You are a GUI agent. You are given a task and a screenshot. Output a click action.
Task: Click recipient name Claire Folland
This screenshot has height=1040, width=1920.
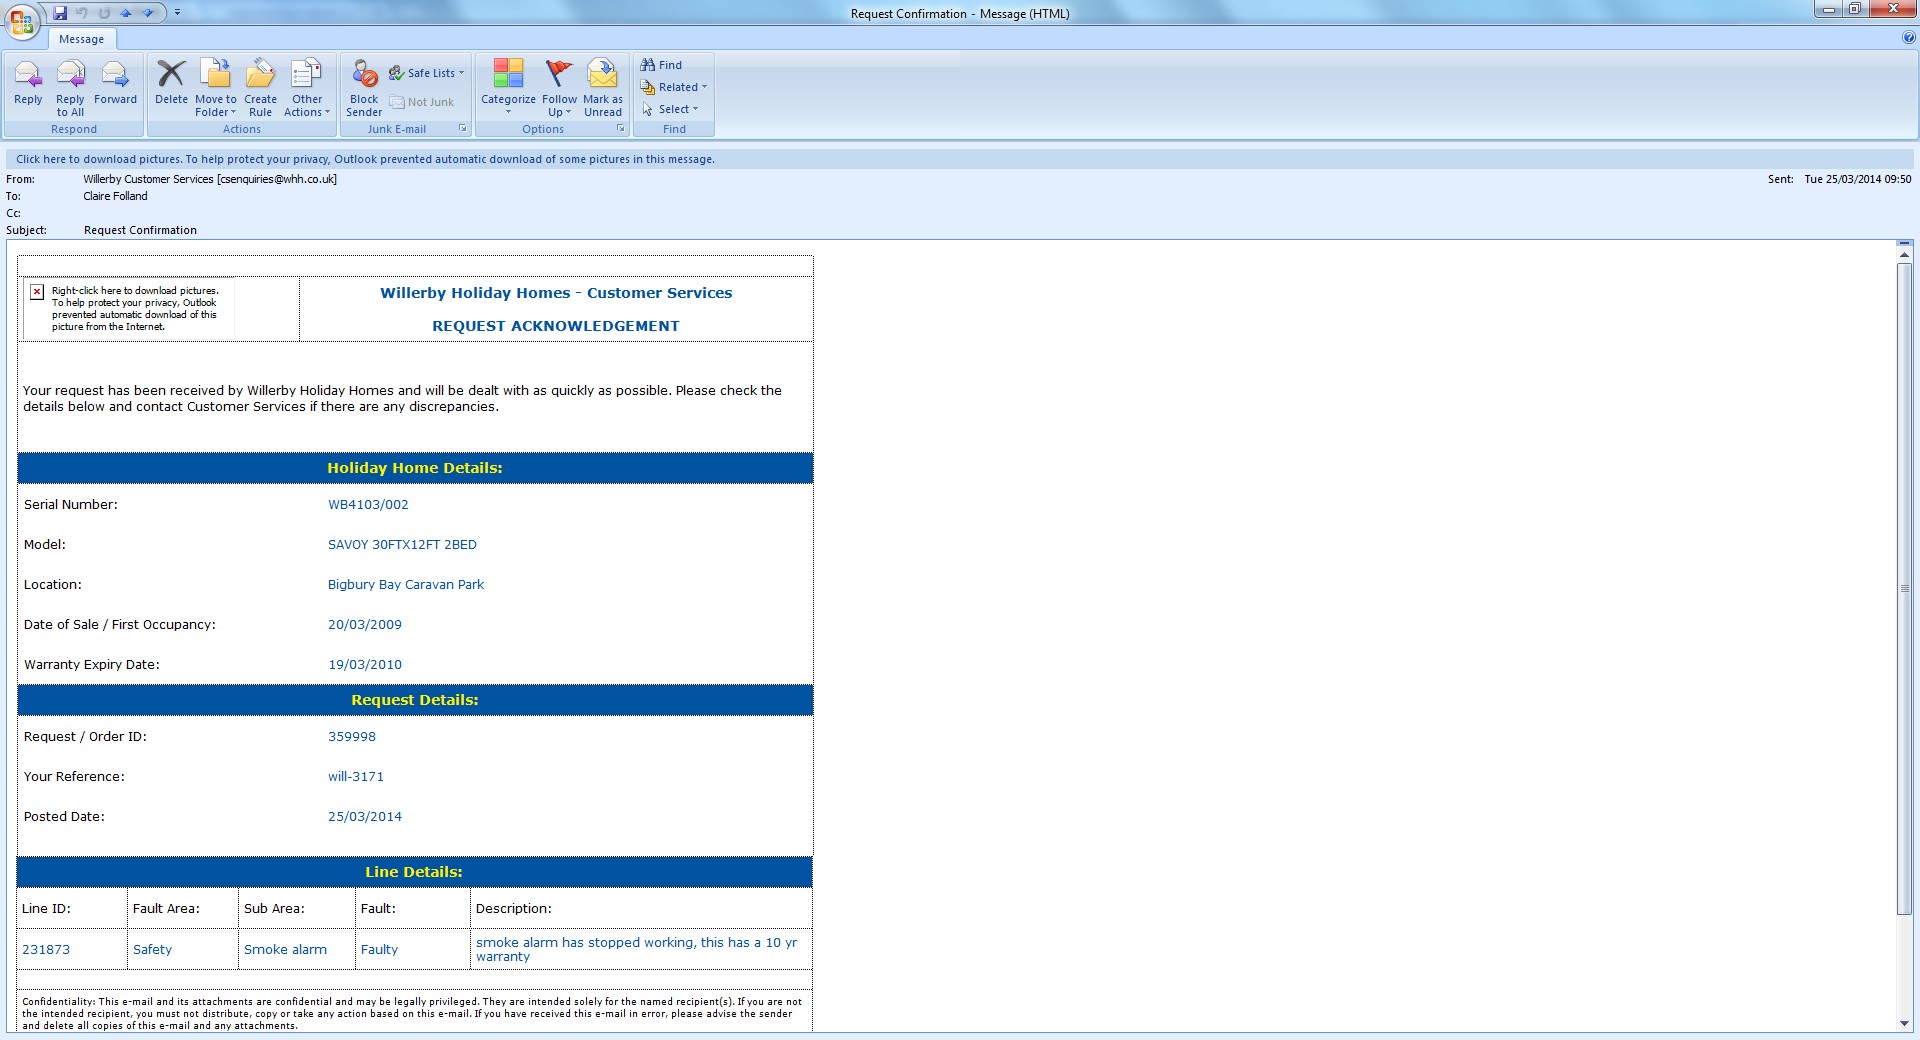click(x=115, y=196)
